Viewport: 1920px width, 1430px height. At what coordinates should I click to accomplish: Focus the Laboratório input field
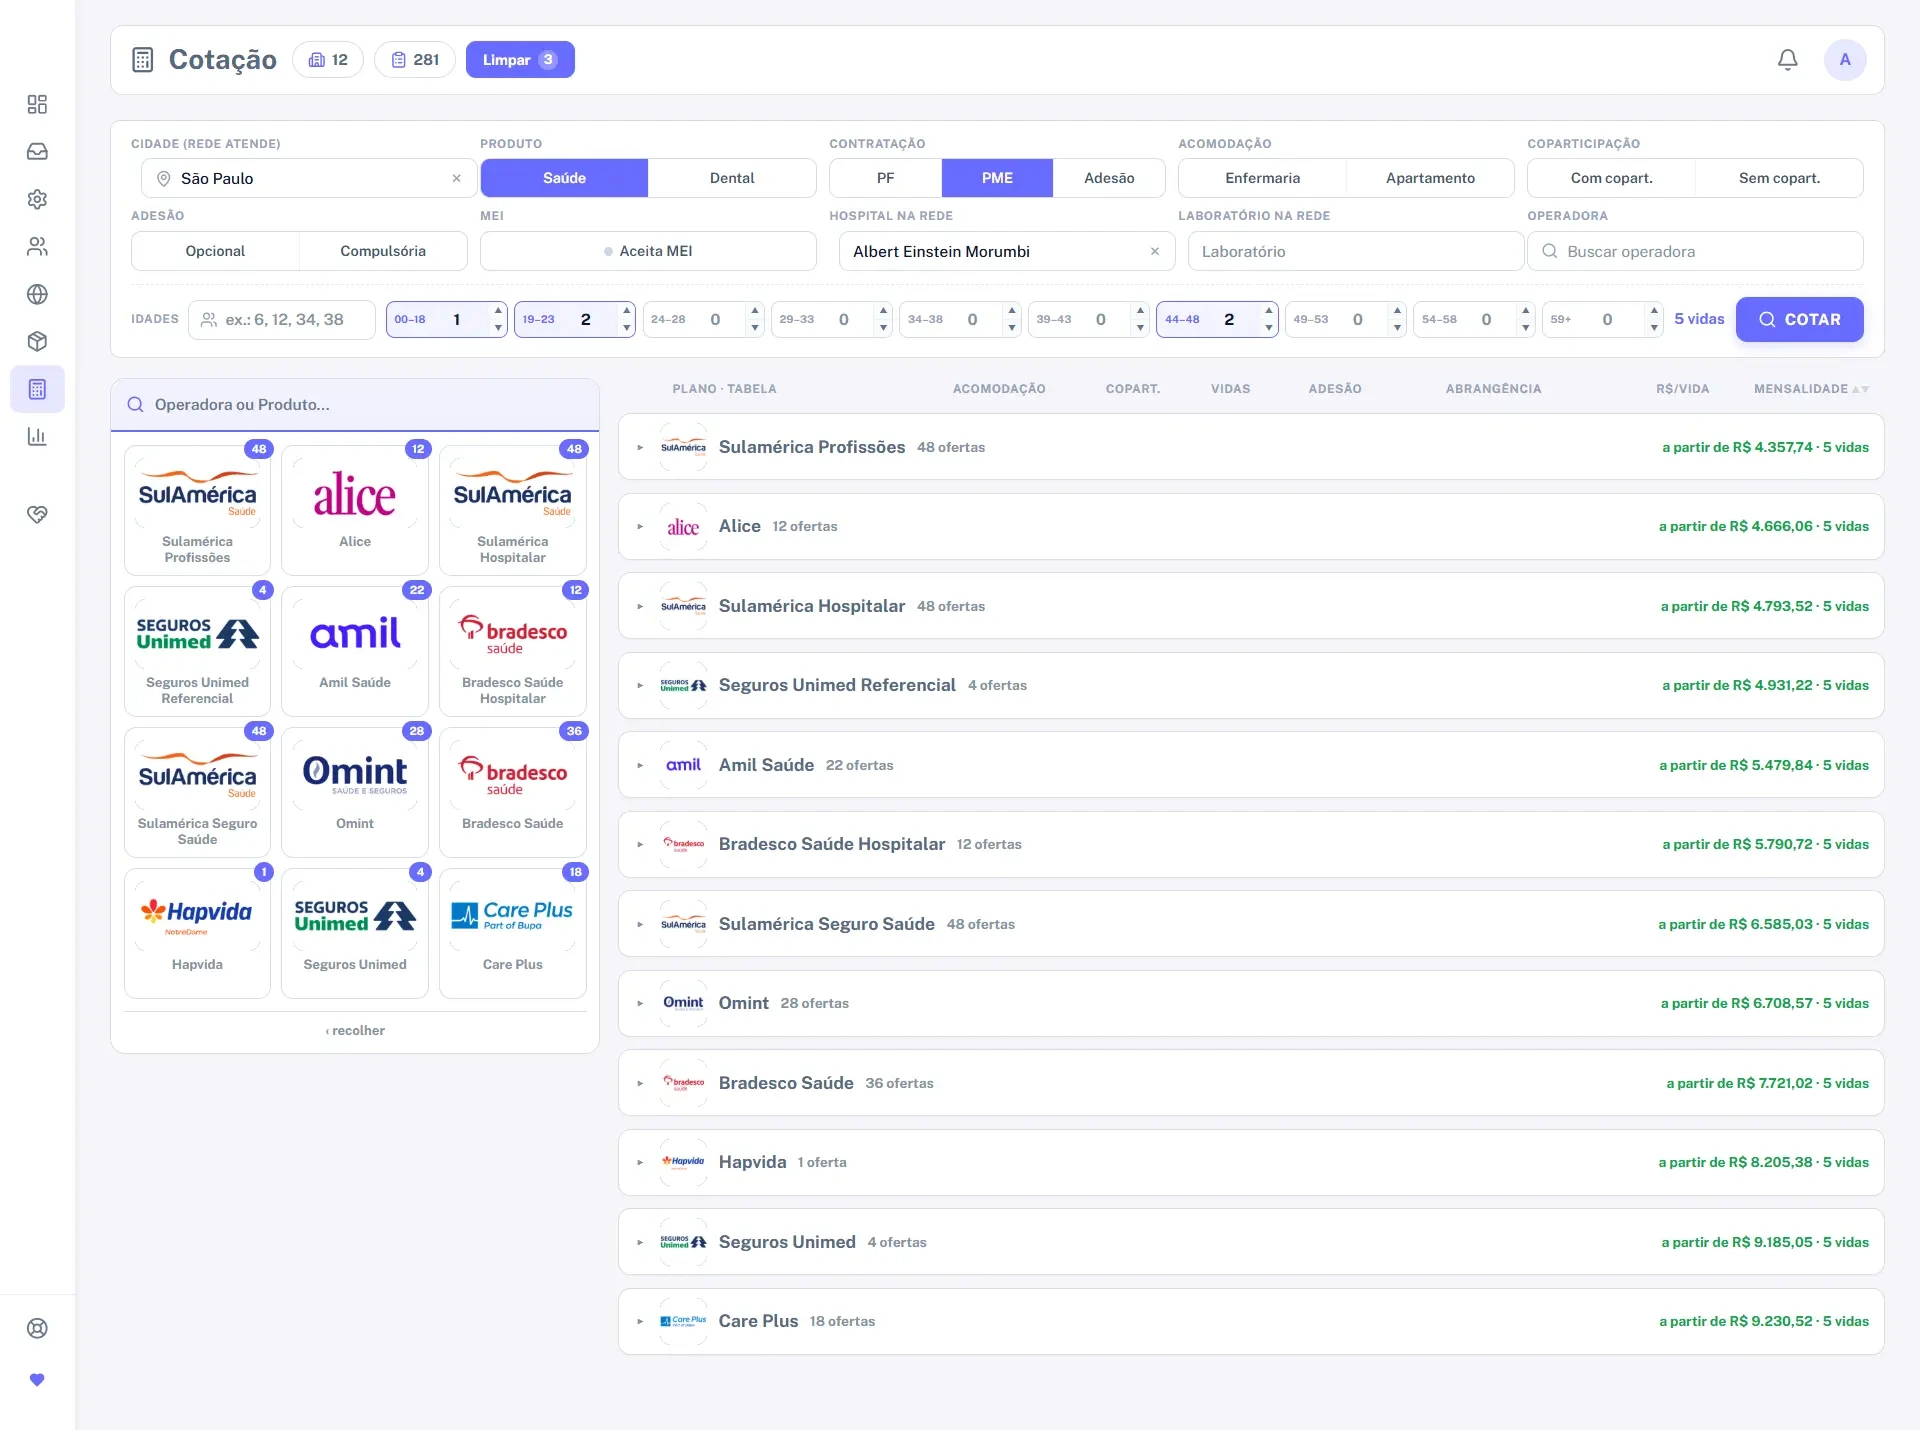1355,251
